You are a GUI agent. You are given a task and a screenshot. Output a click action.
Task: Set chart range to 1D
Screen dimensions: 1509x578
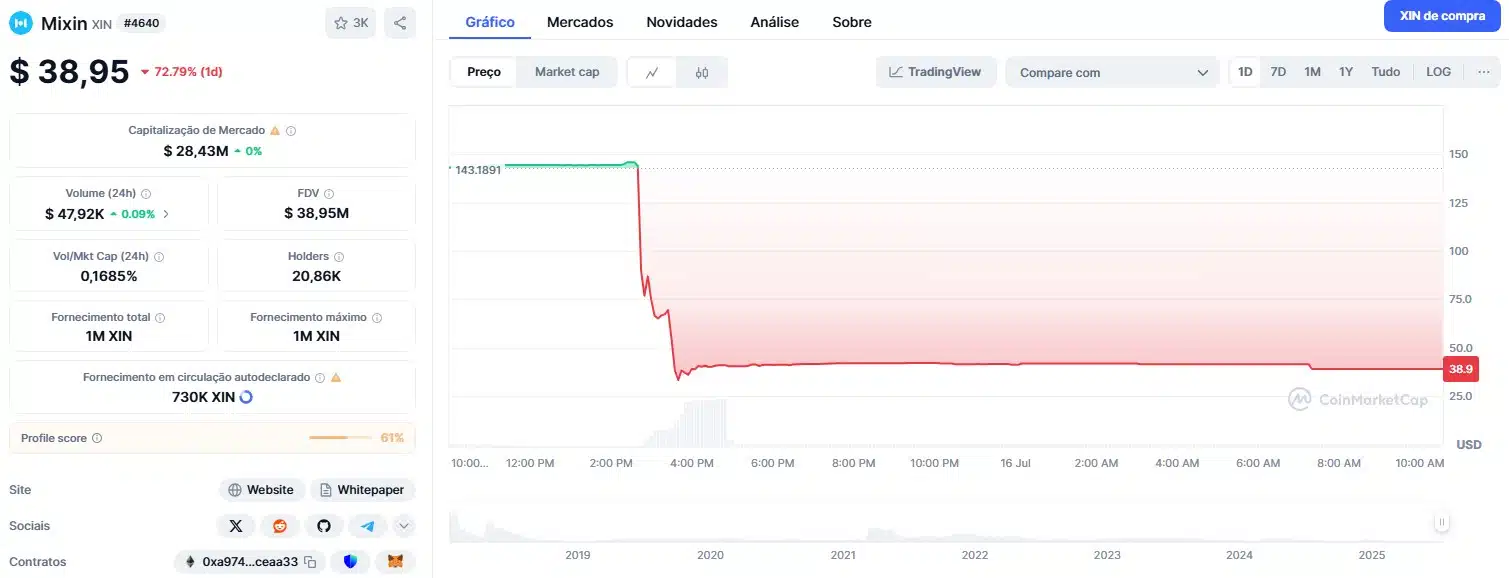[1245, 72]
